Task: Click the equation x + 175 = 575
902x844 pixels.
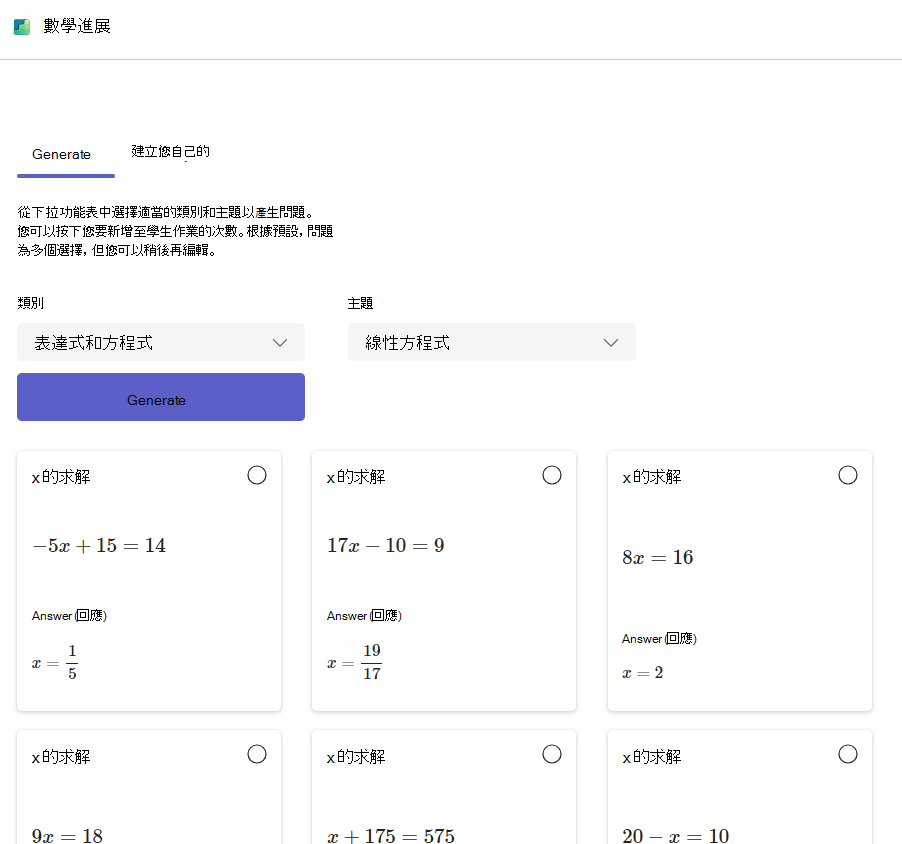Action: (x=391, y=835)
